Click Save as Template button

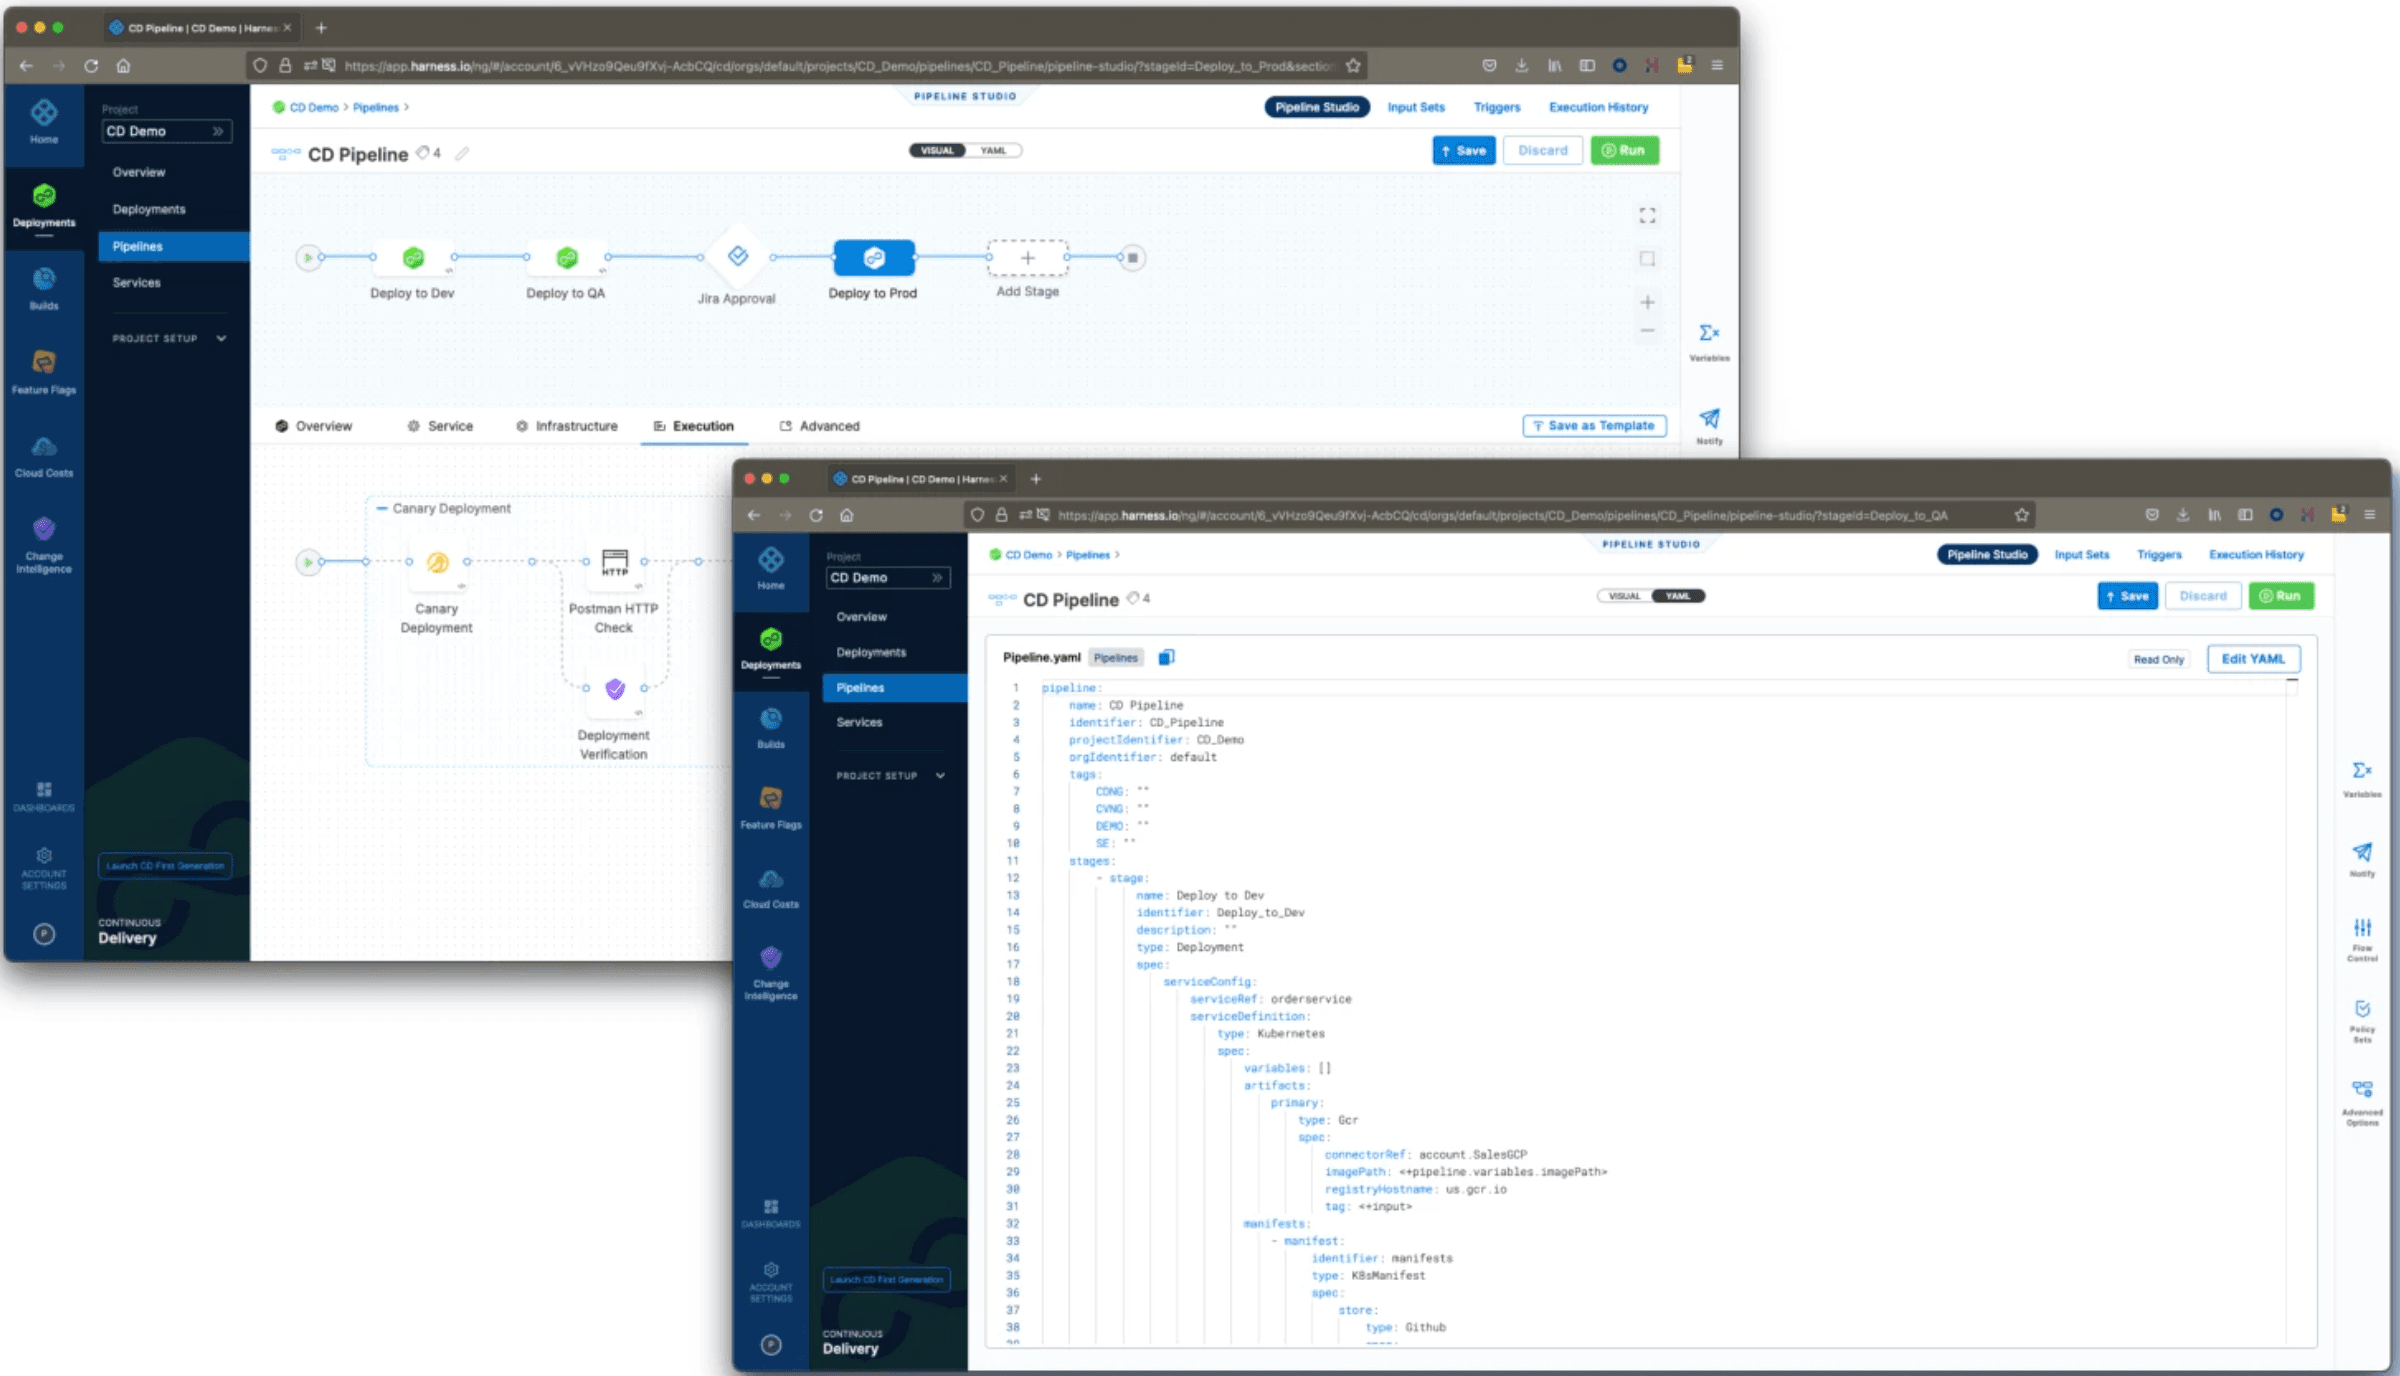pyautogui.click(x=1594, y=426)
